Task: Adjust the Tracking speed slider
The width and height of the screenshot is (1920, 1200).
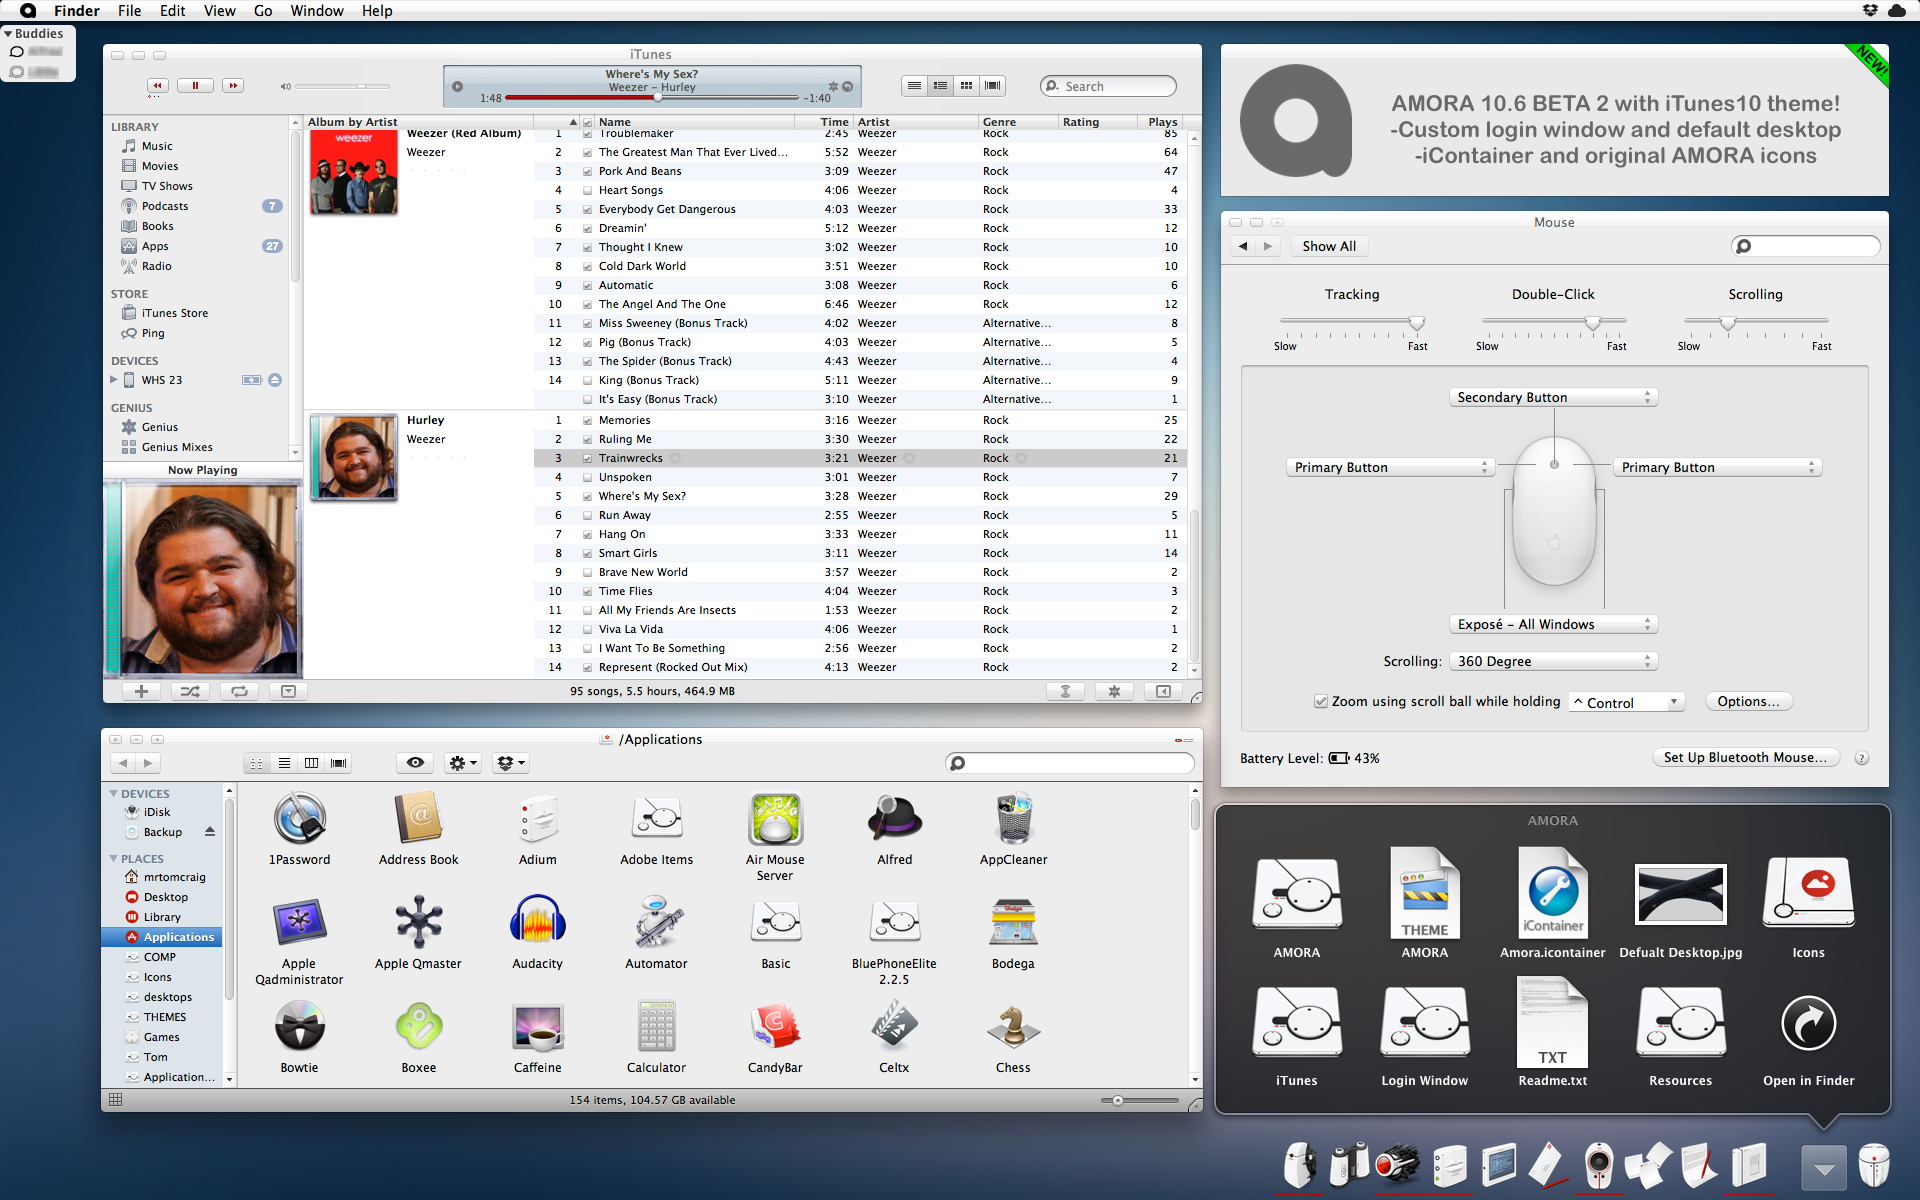Action: (x=1417, y=322)
